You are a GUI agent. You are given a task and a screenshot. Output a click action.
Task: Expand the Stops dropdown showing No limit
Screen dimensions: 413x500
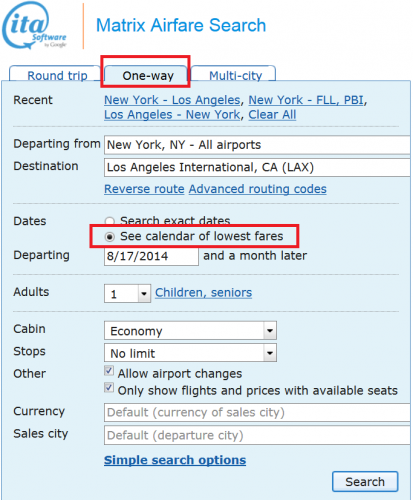click(190, 353)
